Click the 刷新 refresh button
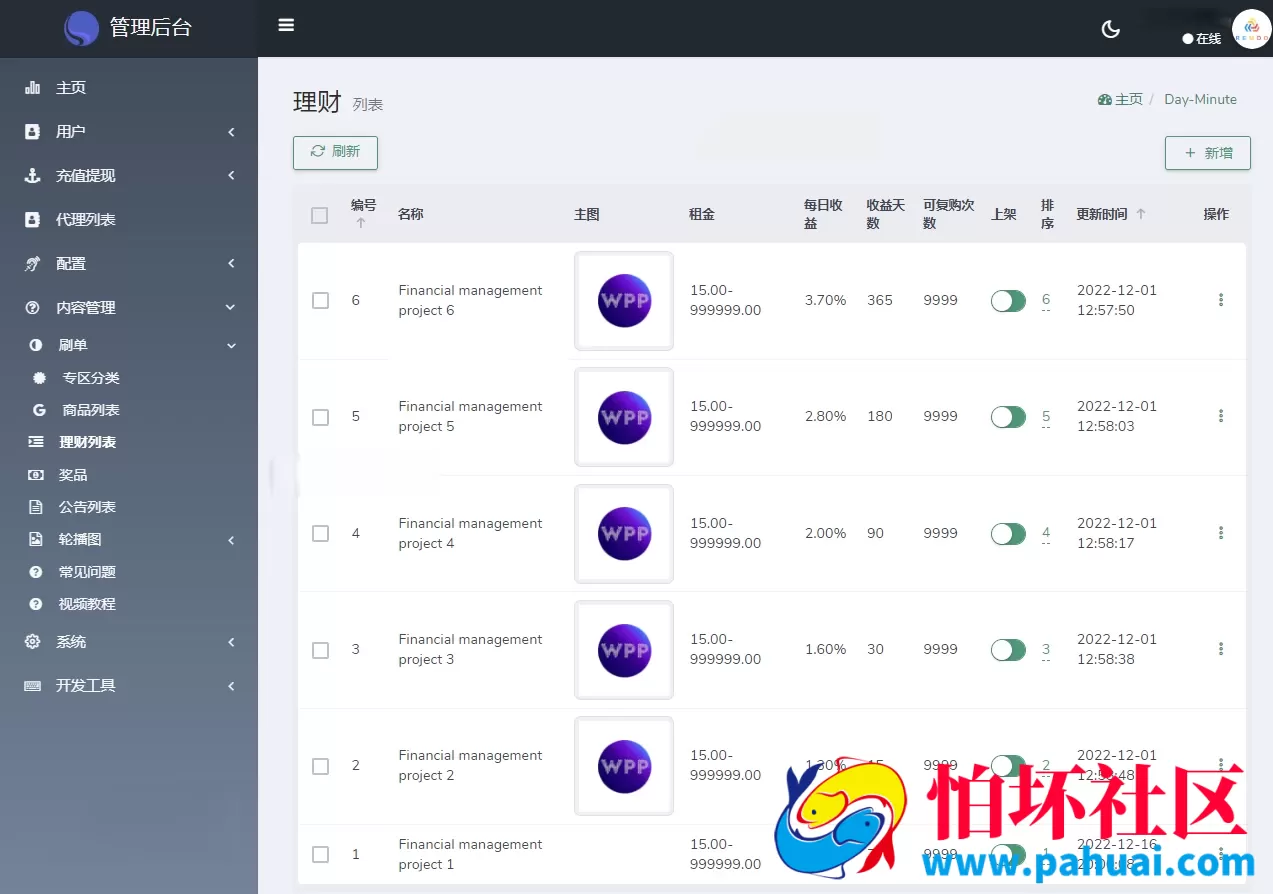The width and height of the screenshot is (1273, 894). (335, 152)
